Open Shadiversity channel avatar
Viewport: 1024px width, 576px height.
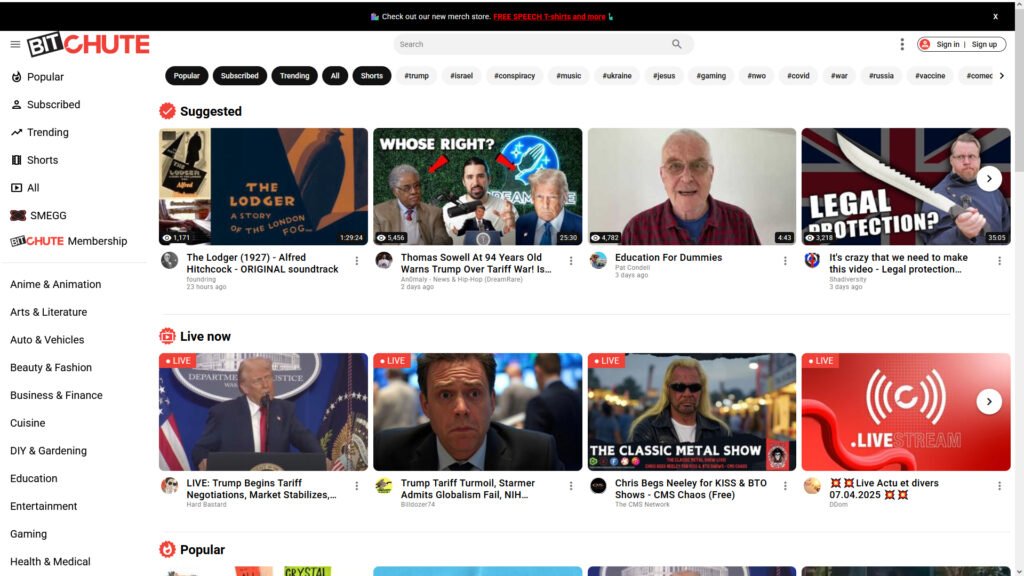click(x=812, y=261)
